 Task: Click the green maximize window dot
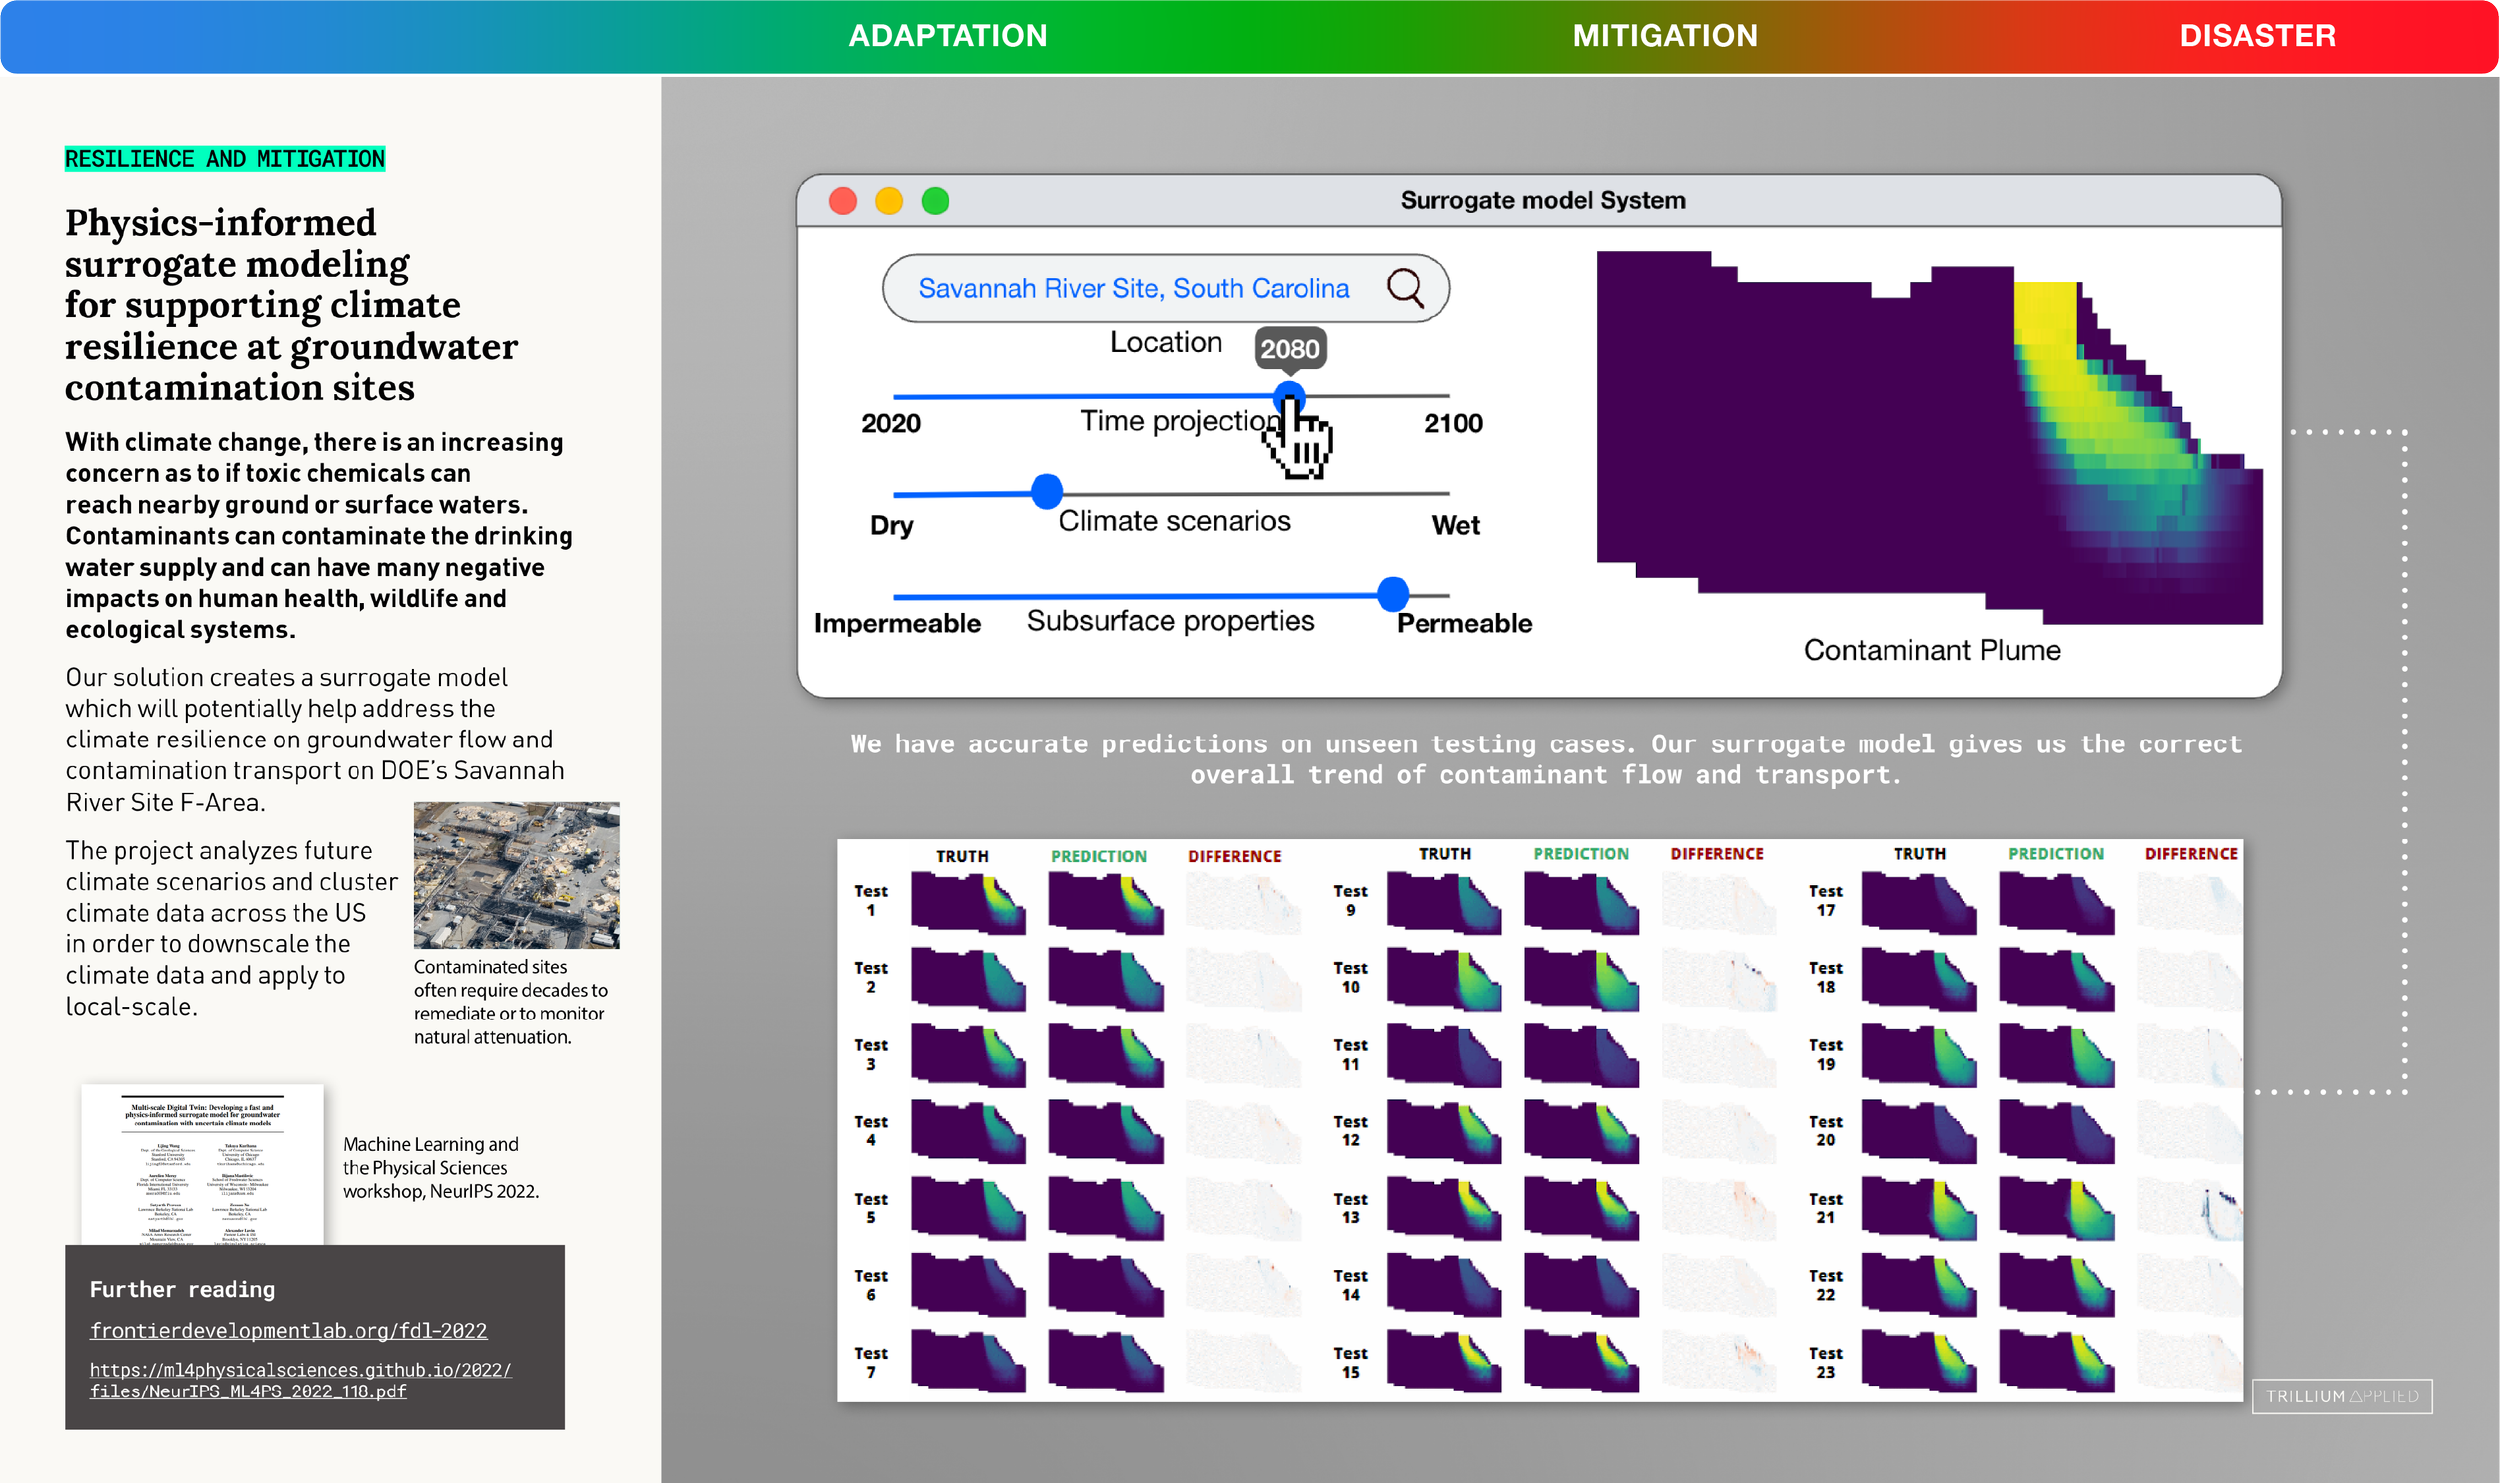(935, 201)
